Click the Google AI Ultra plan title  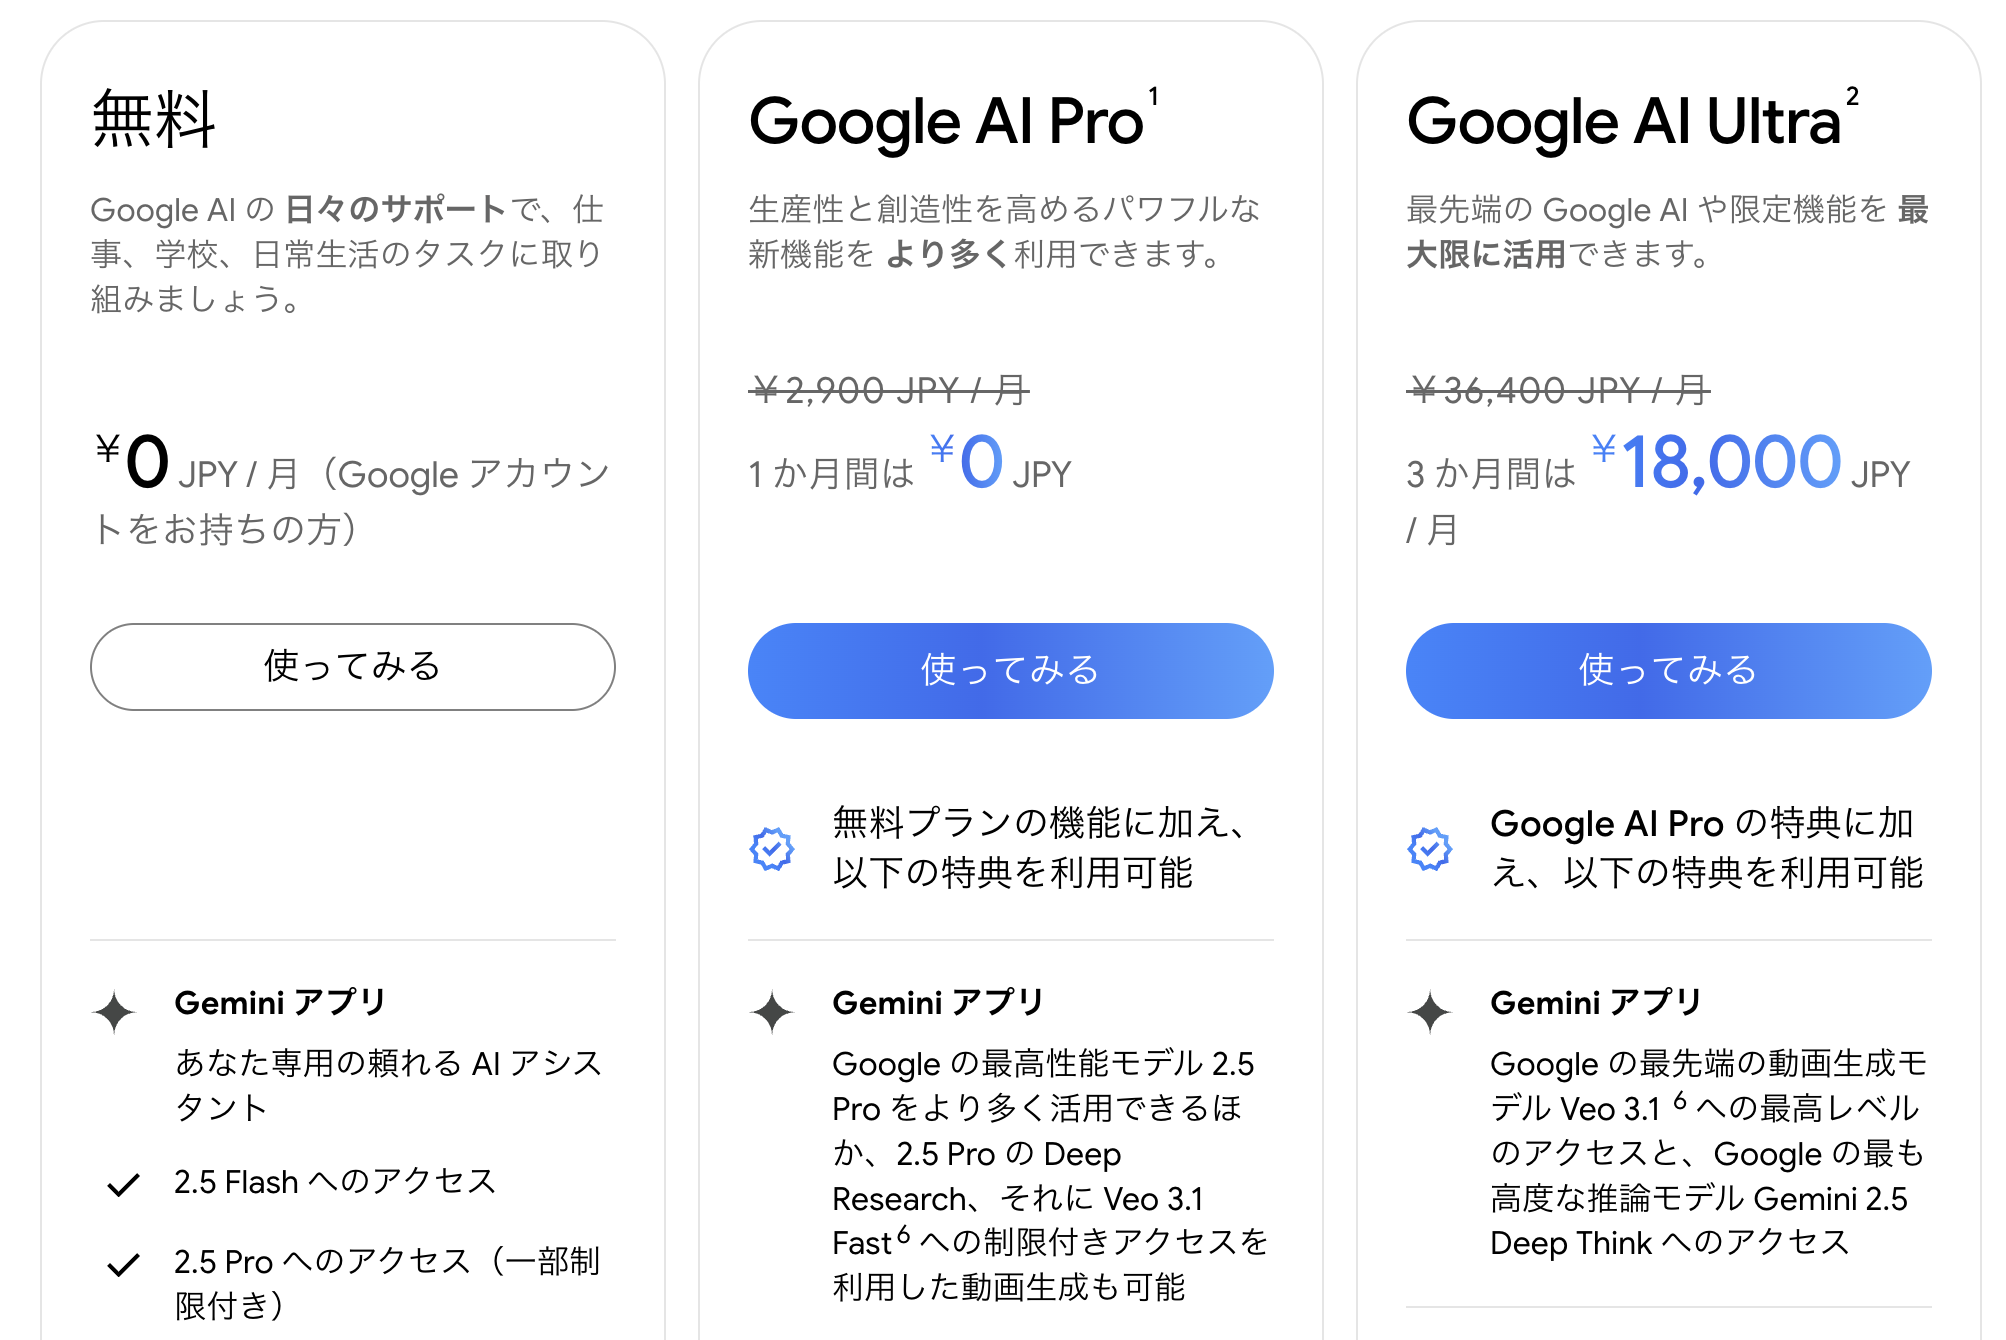(1623, 122)
